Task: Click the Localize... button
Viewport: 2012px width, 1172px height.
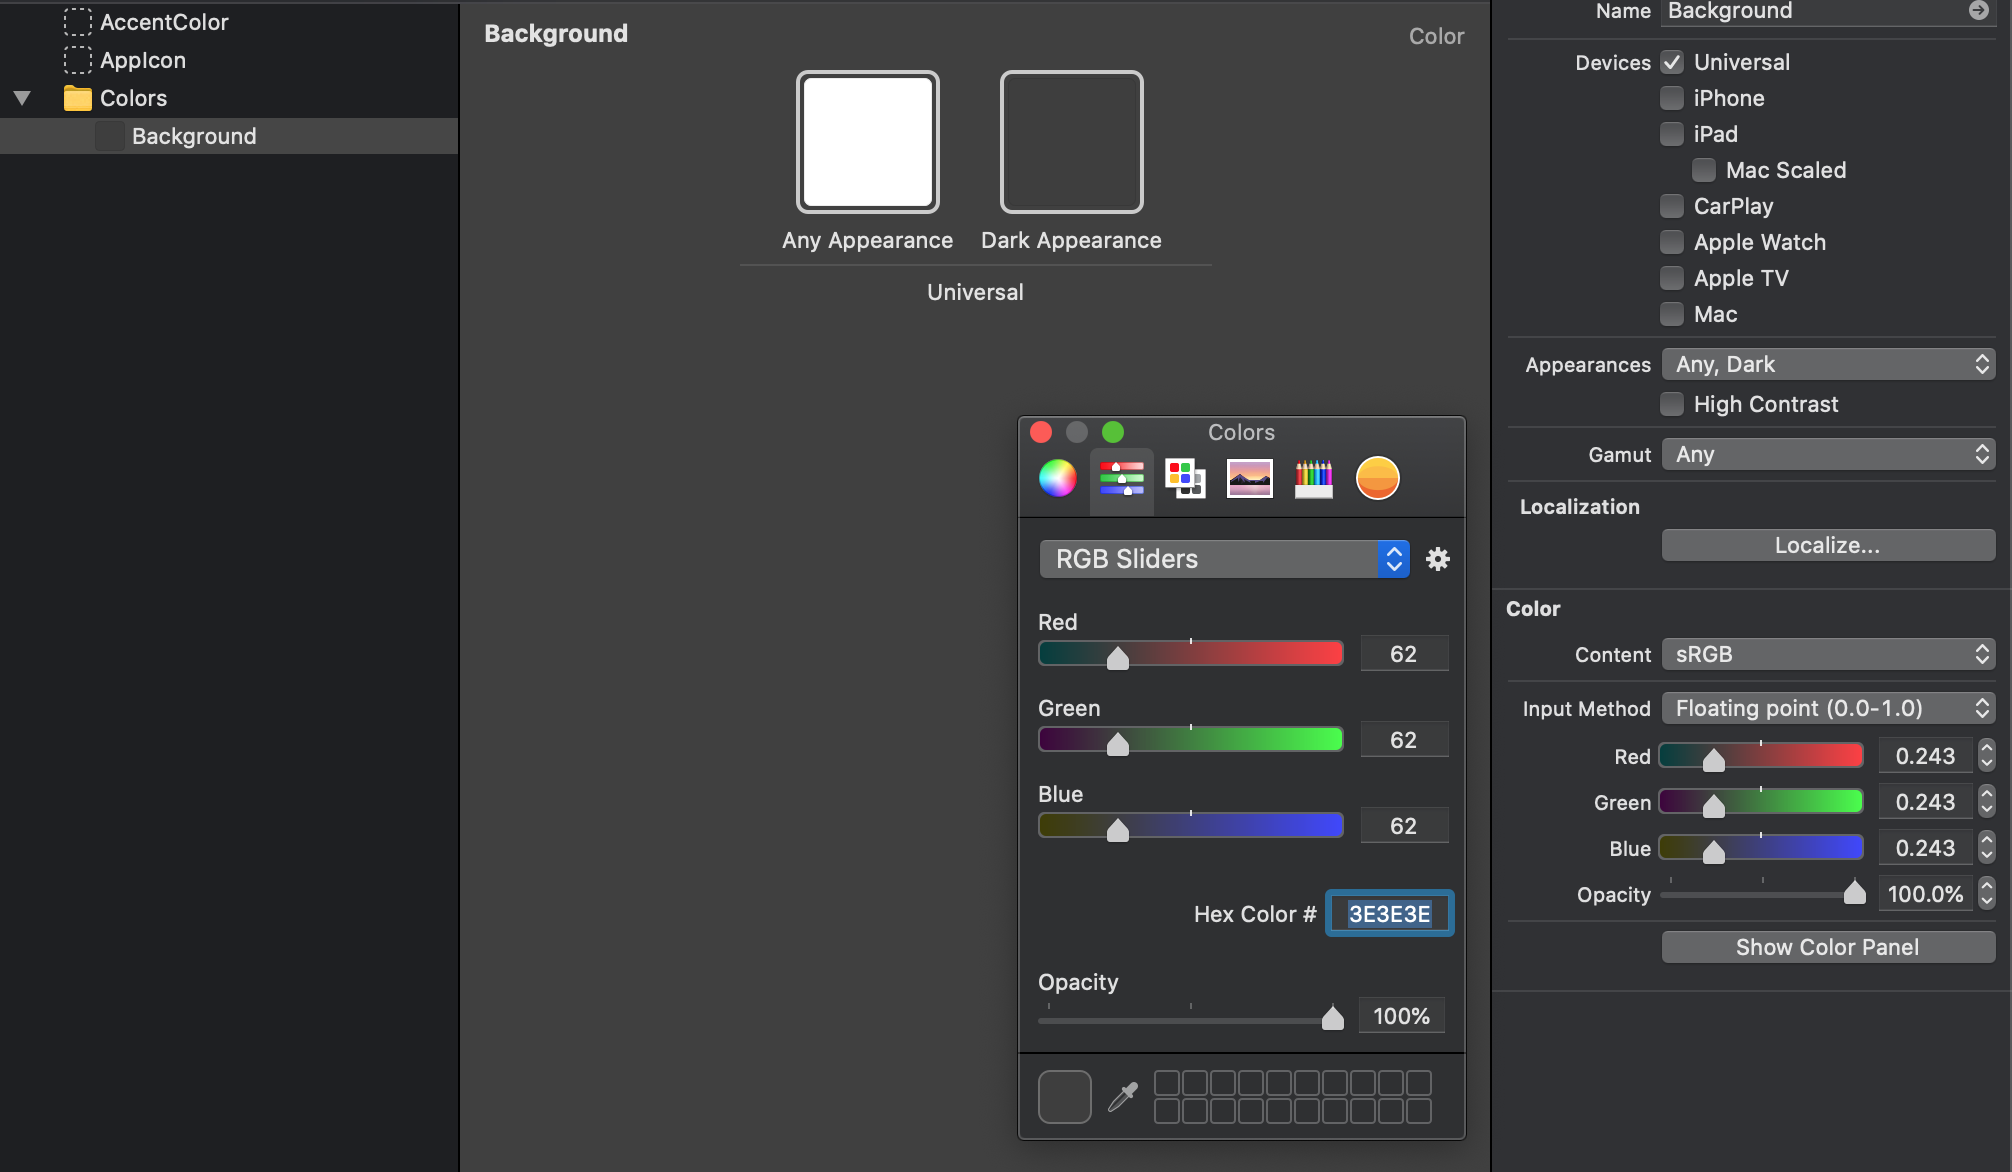Action: point(1827,545)
